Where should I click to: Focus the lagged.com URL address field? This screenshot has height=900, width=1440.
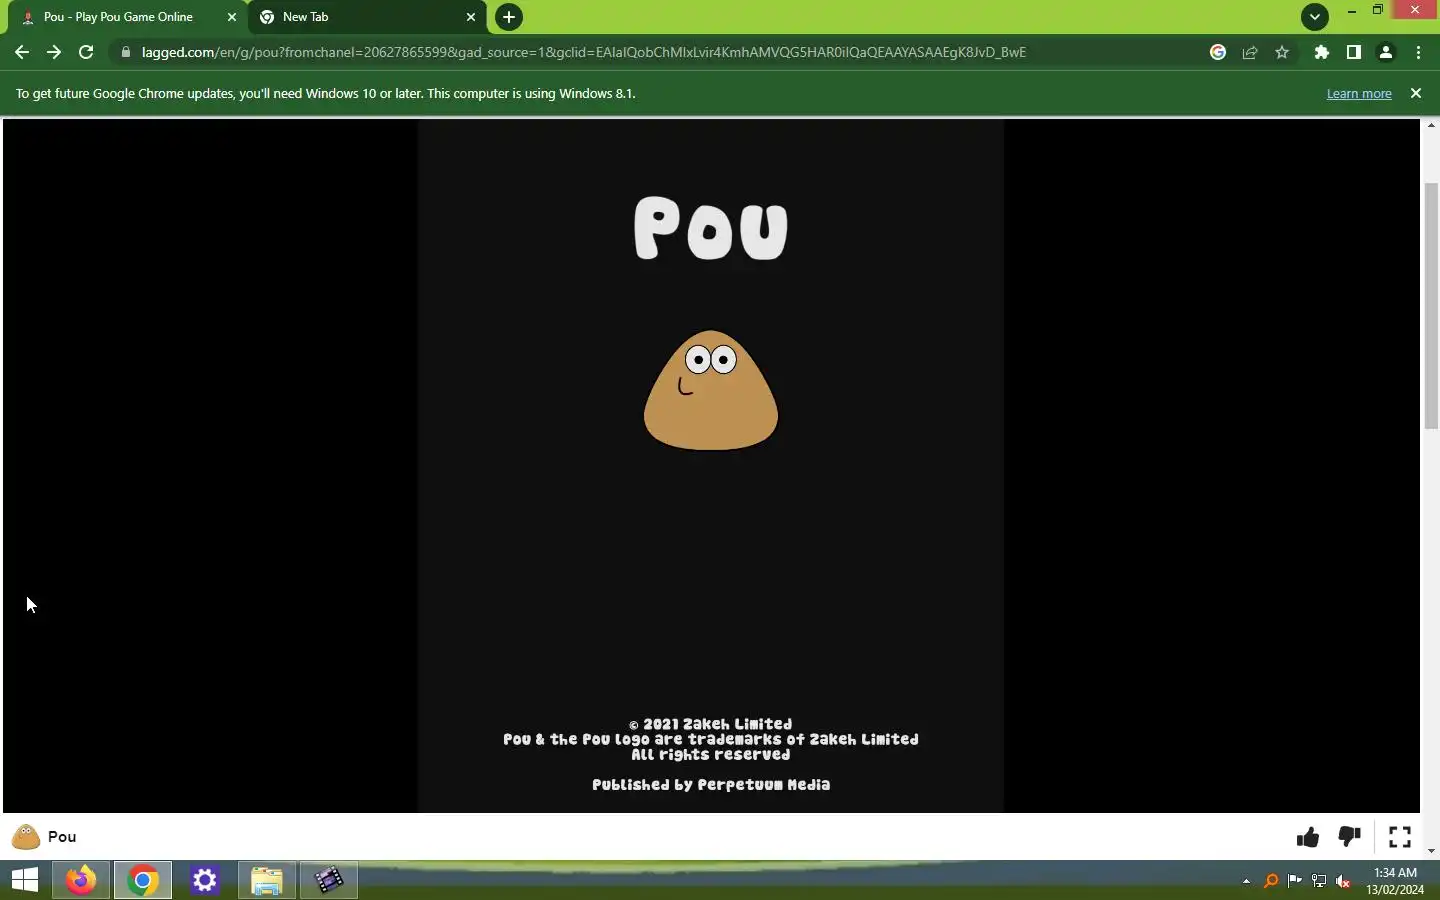click(584, 52)
